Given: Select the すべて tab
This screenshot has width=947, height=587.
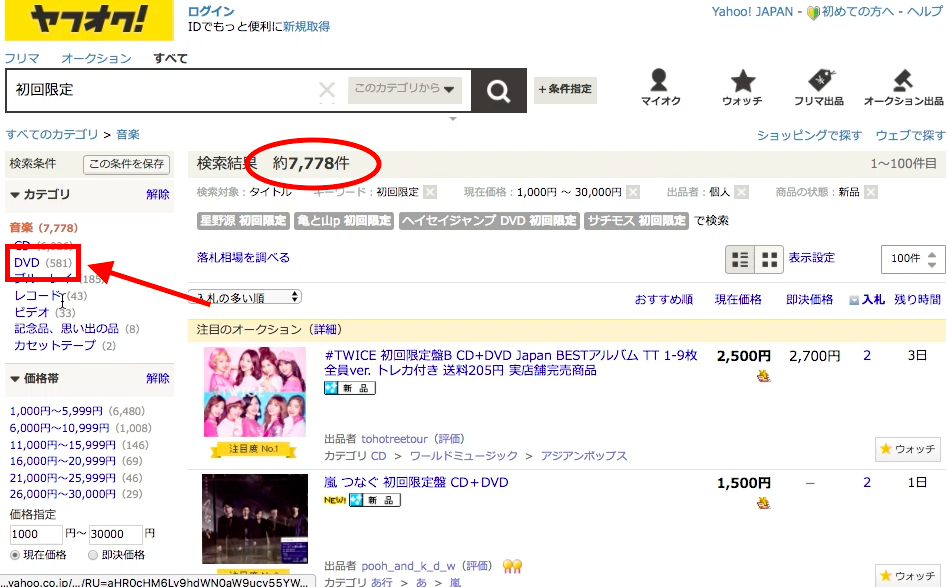Looking at the screenshot, I should click(x=170, y=59).
